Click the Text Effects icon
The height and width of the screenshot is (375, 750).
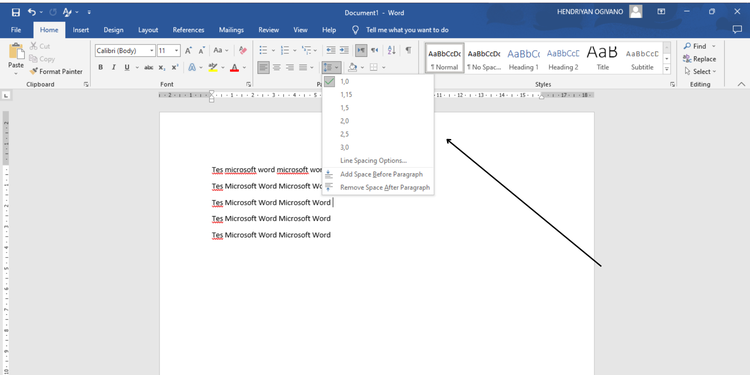pyautogui.click(x=192, y=67)
